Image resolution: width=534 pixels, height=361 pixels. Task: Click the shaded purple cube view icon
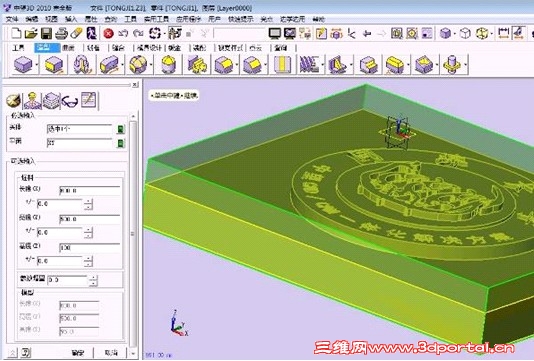[x=445, y=33]
